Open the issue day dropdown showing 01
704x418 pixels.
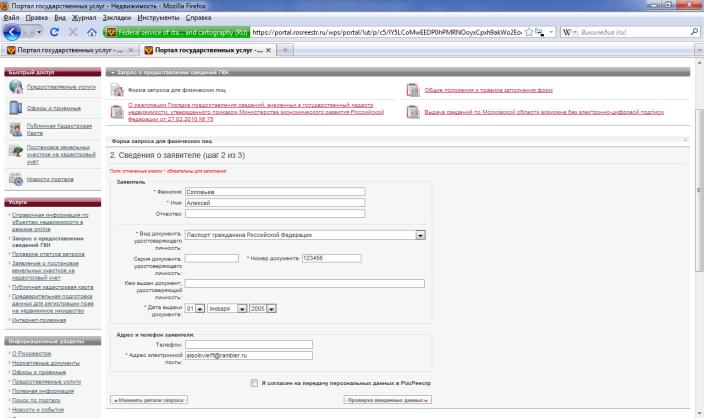tap(200, 308)
